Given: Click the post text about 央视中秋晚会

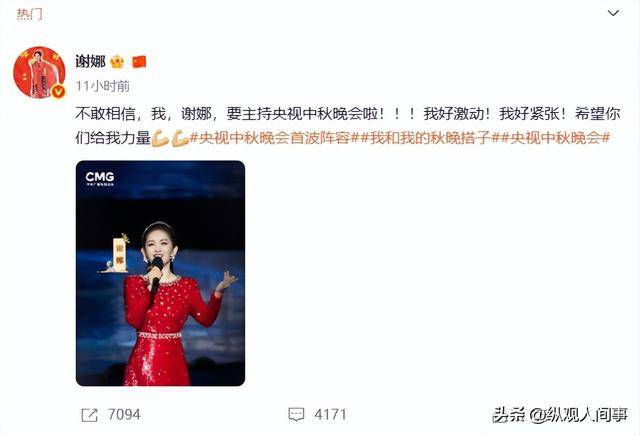Looking at the screenshot, I should 348,126.
